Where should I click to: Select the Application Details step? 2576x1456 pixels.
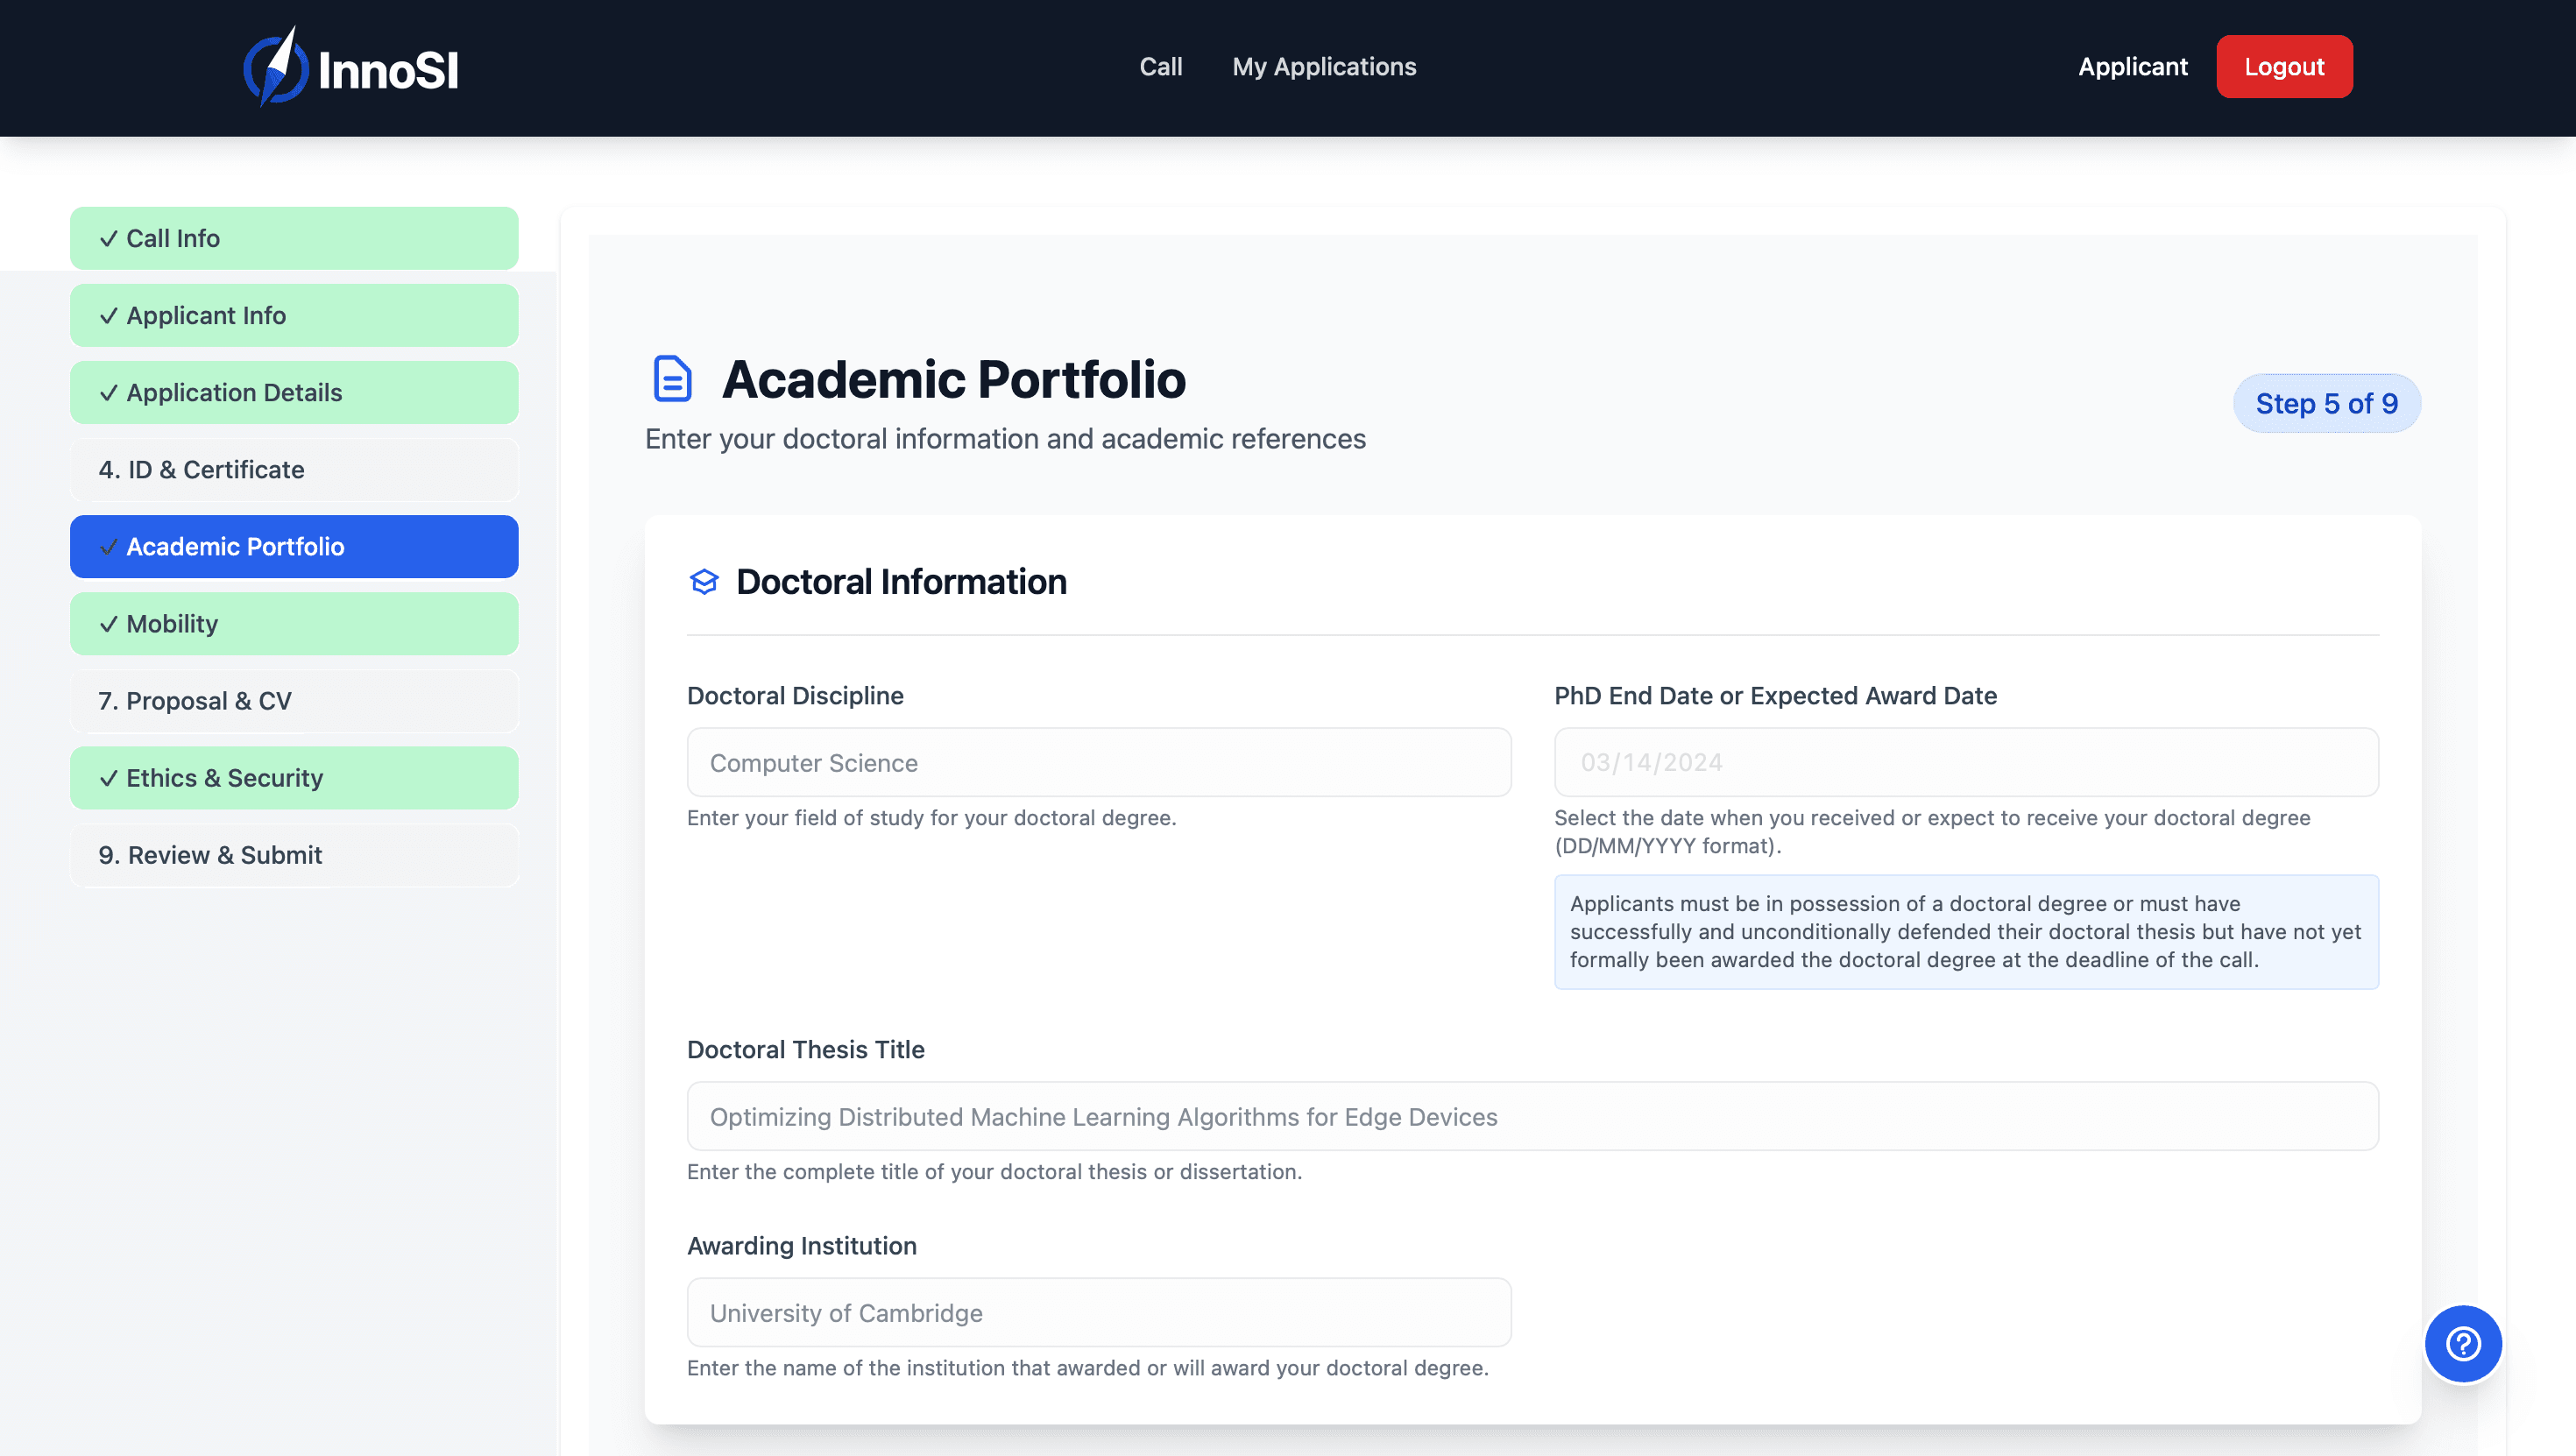(294, 392)
